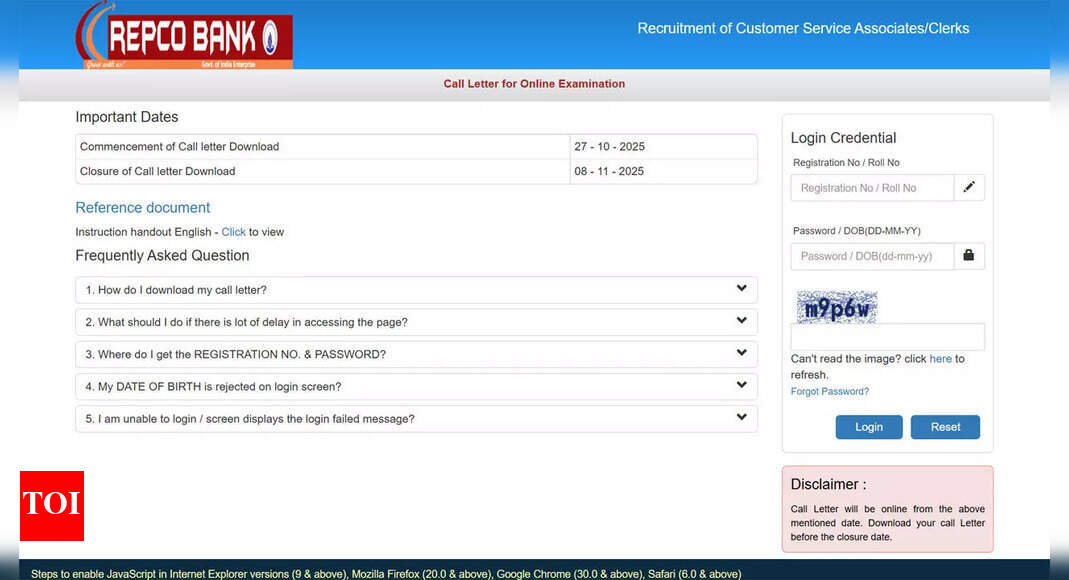Focus the Registration No / Roll No field
This screenshot has height=580, width=1069.
pos(871,188)
